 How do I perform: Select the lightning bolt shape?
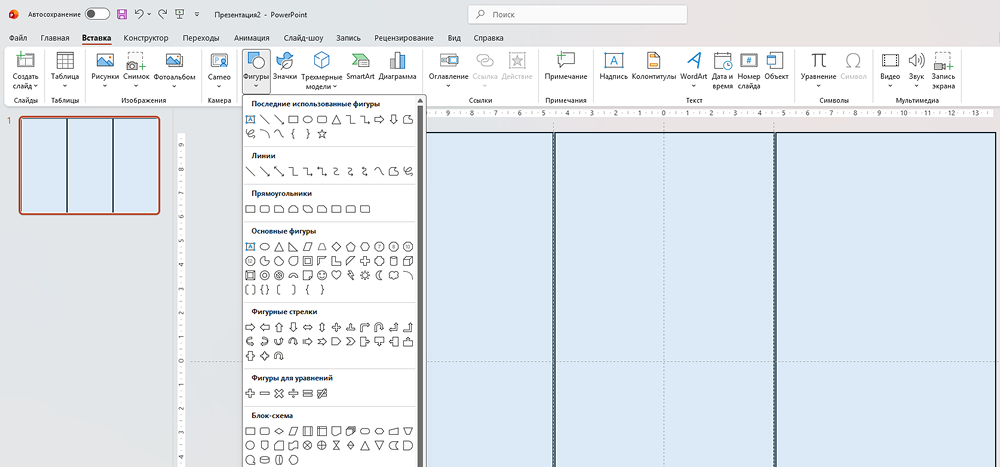[351, 276]
